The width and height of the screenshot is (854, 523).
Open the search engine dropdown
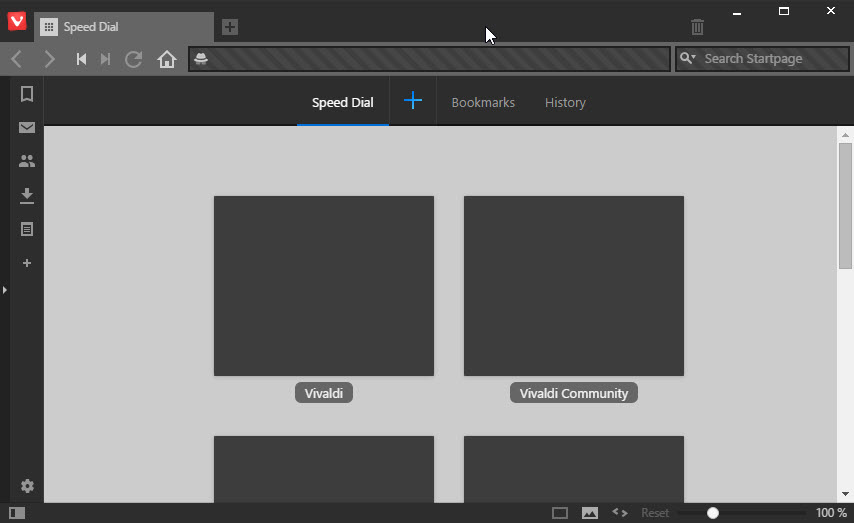pos(687,58)
